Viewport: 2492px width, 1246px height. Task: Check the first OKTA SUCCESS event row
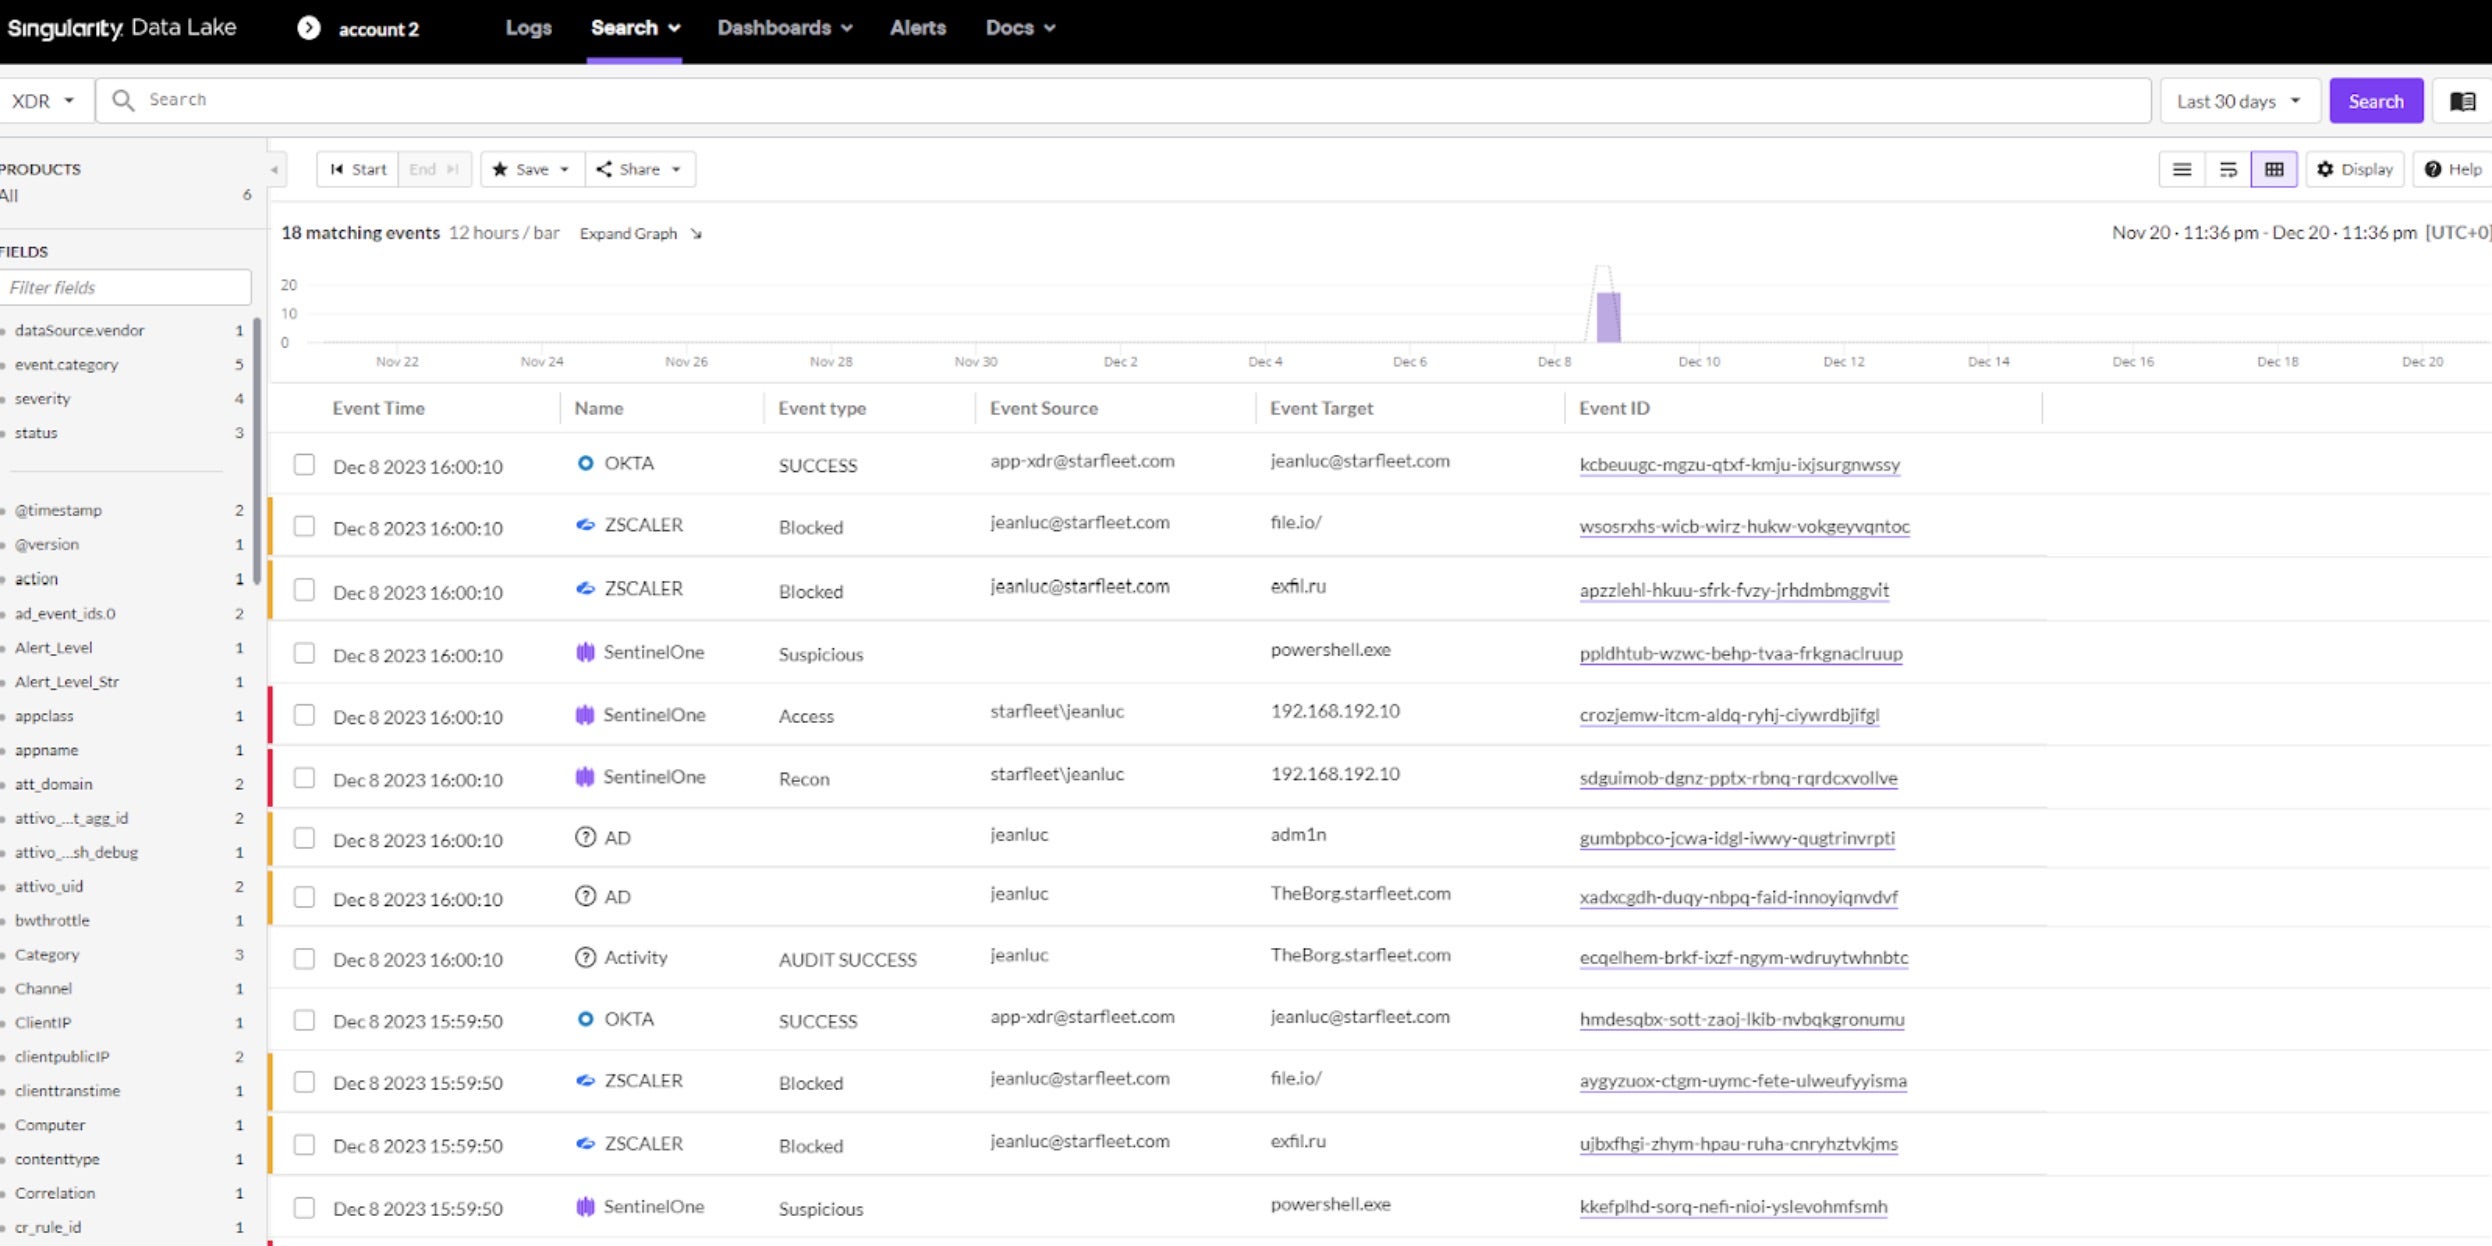click(x=304, y=465)
